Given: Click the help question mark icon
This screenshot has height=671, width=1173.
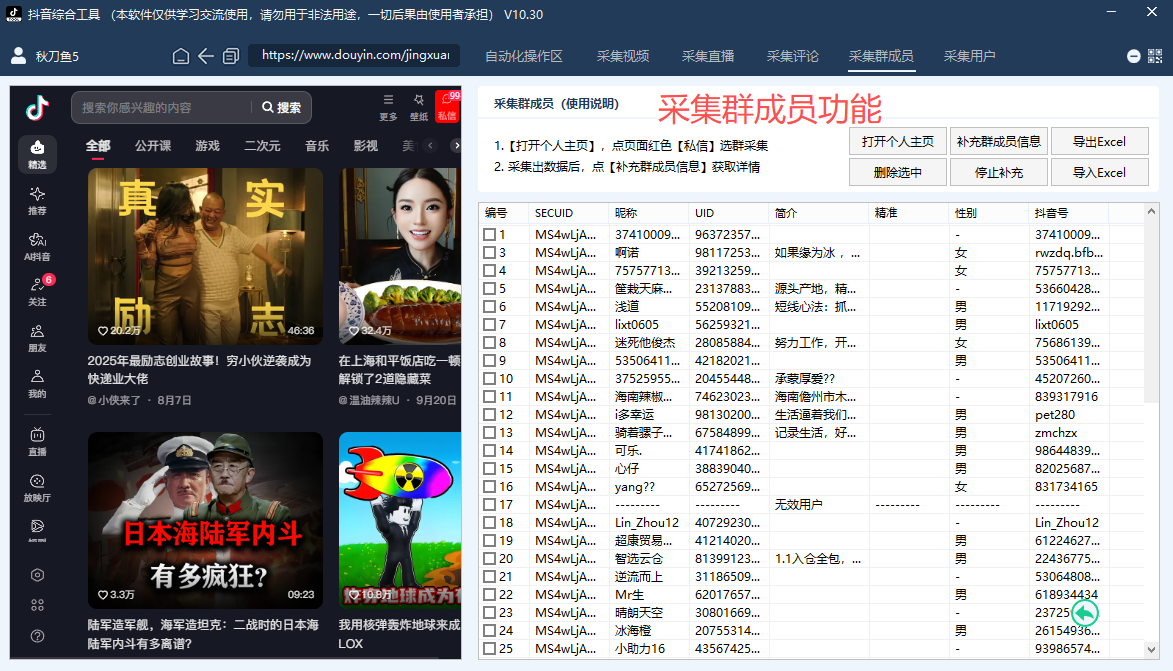Looking at the screenshot, I should coord(37,636).
